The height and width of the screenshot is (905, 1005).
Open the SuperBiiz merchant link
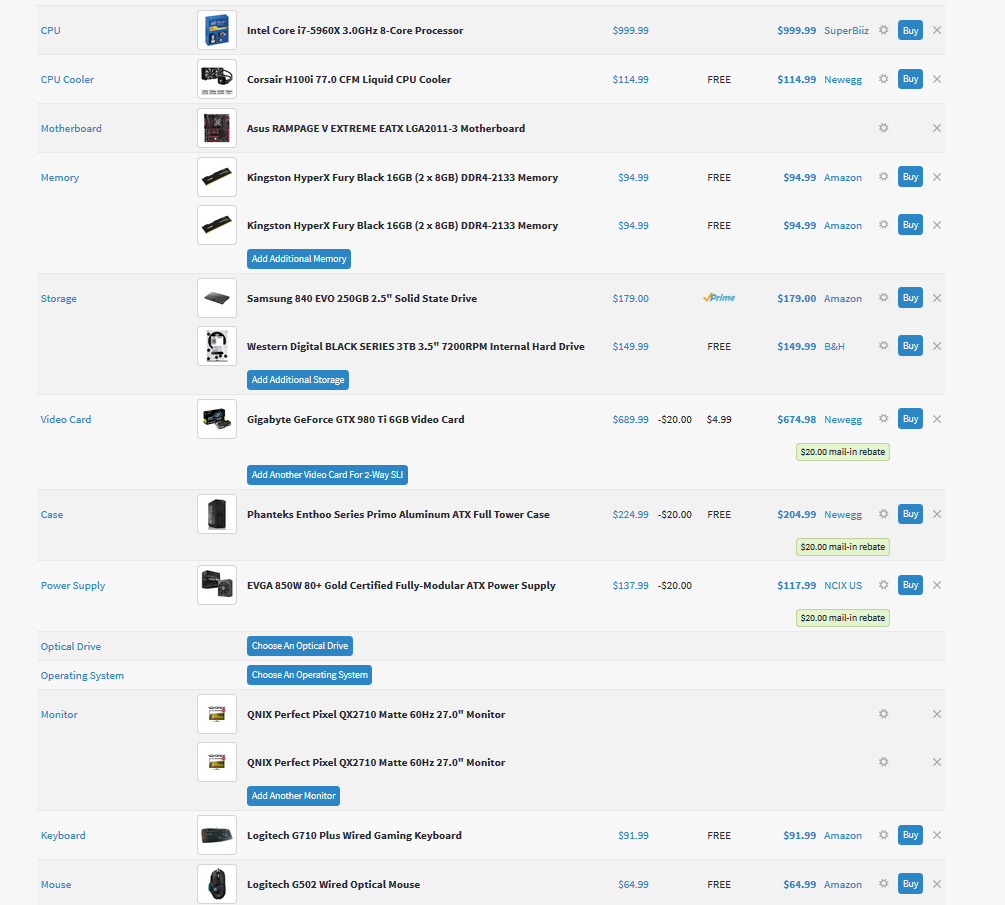[846, 30]
